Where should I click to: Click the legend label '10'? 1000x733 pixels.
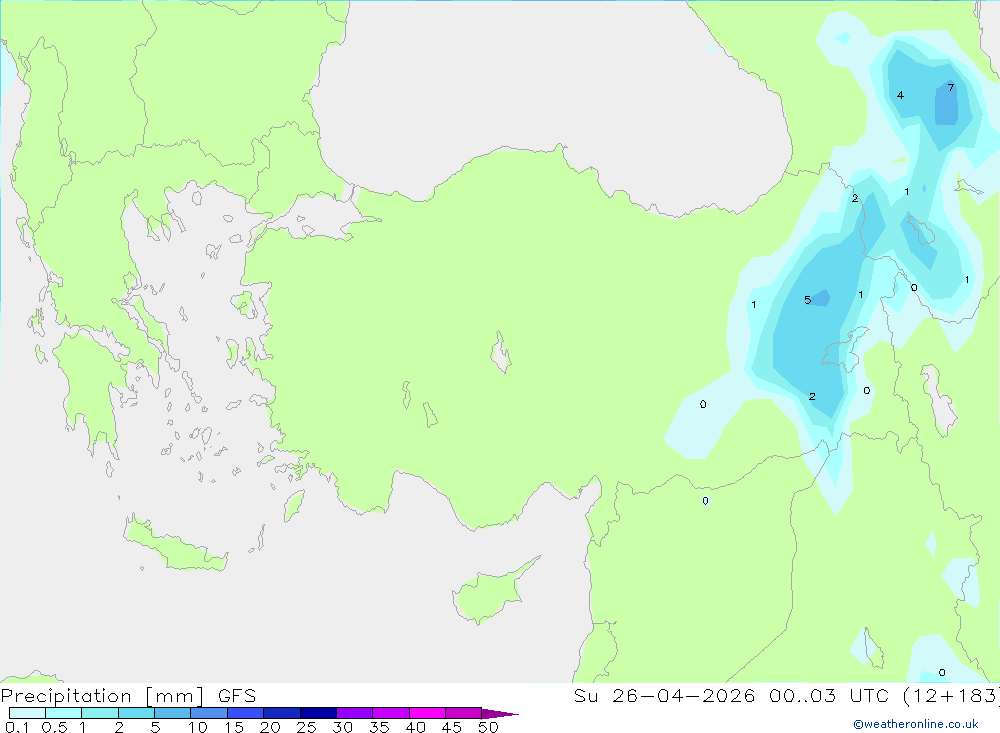click(198, 727)
